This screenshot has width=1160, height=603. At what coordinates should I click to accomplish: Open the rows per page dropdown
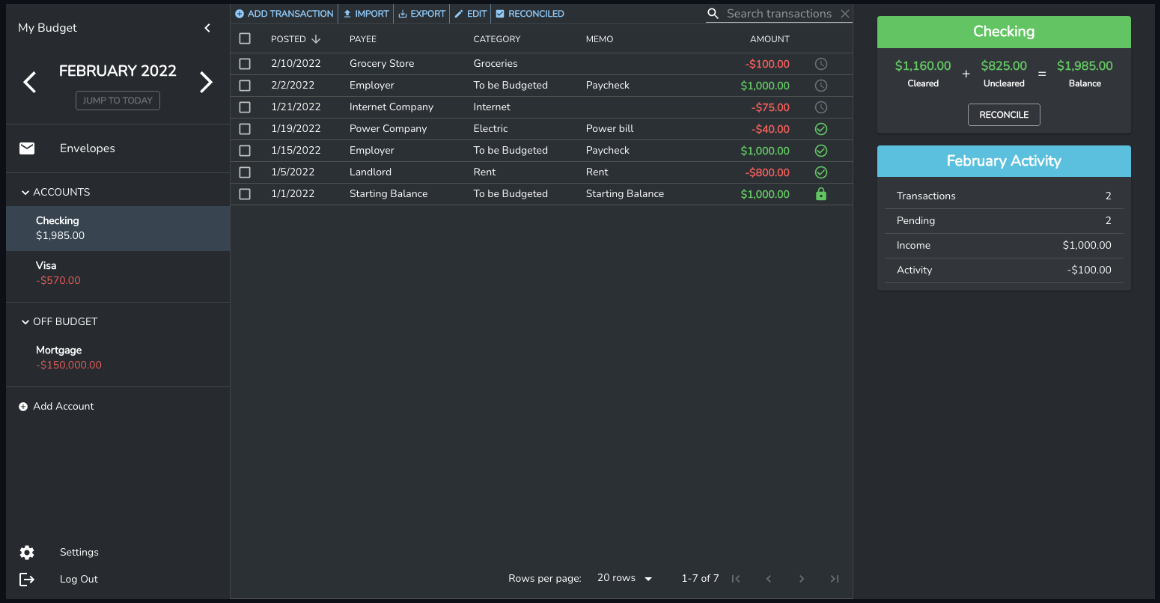coord(625,578)
